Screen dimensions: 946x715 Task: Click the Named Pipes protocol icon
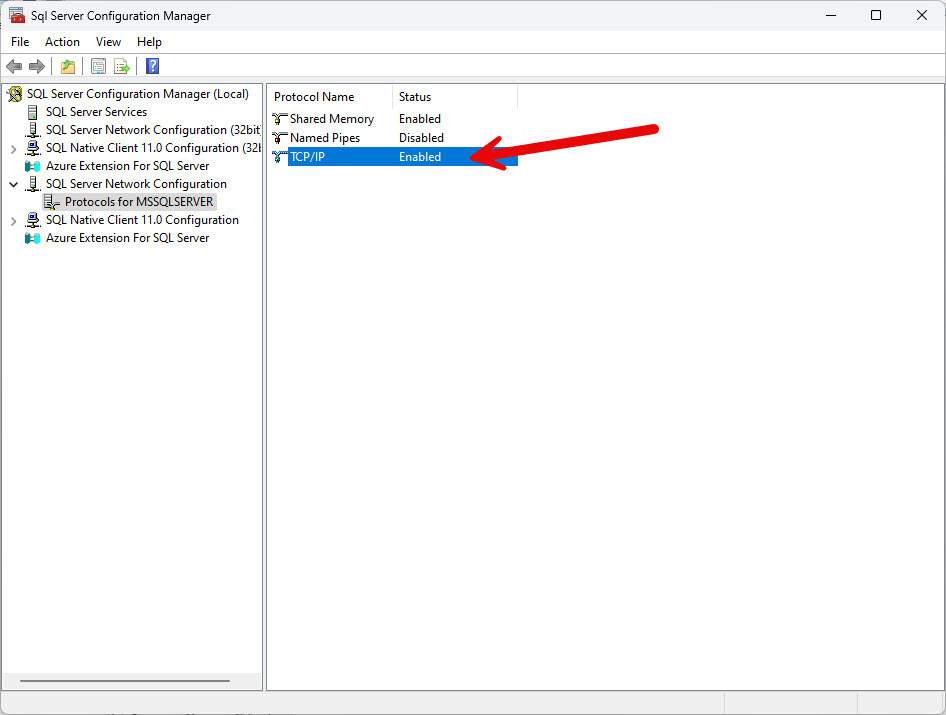tap(280, 138)
